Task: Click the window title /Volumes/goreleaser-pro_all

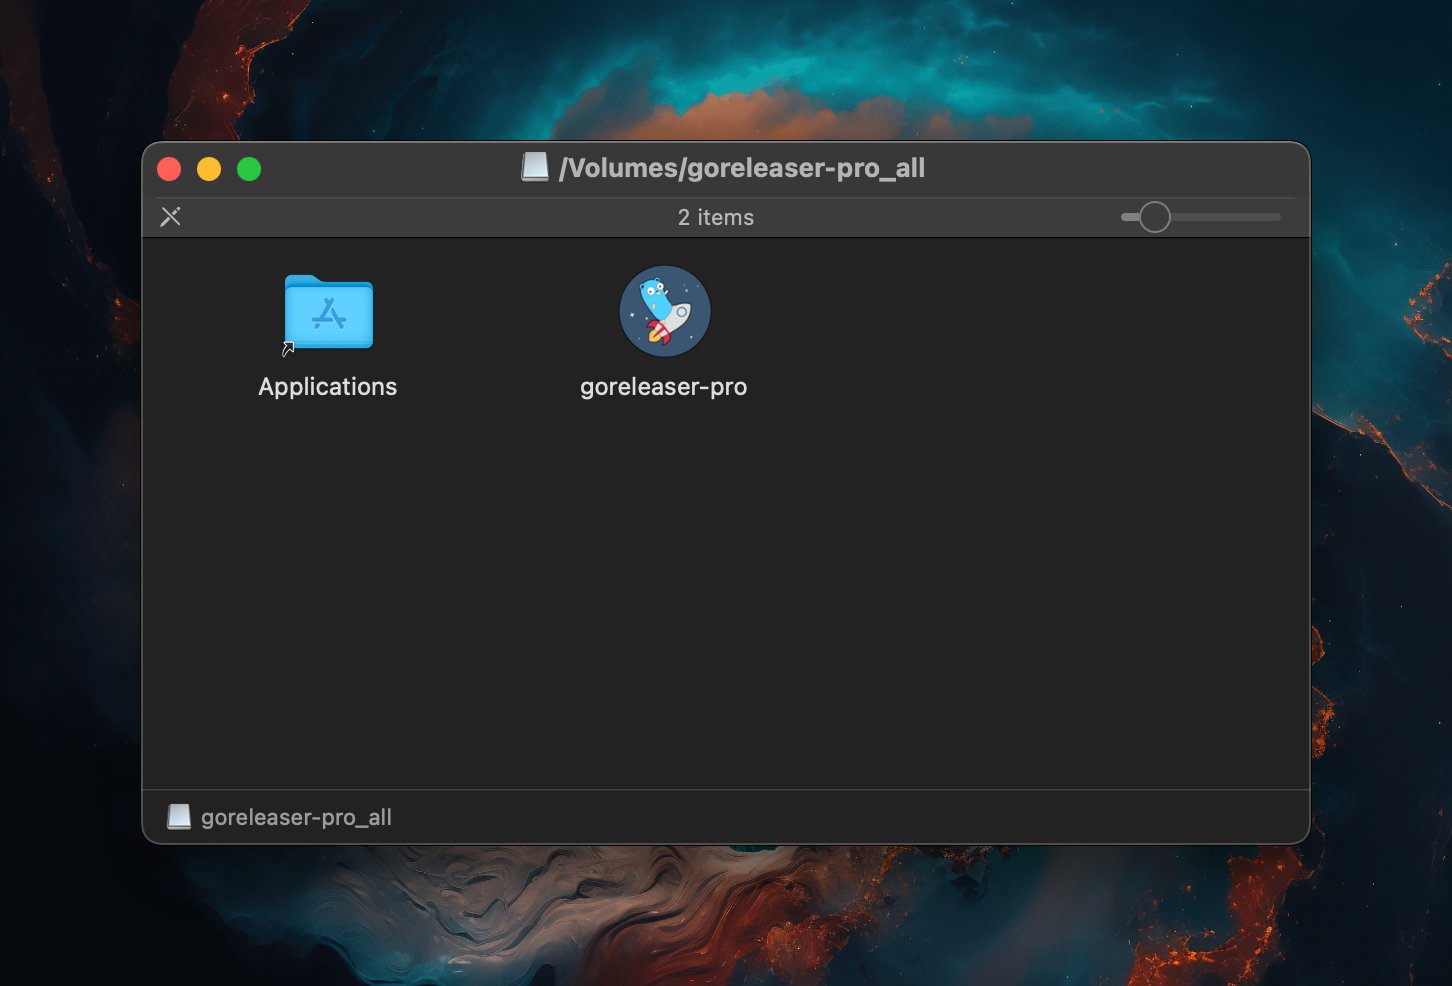Action: pos(743,167)
